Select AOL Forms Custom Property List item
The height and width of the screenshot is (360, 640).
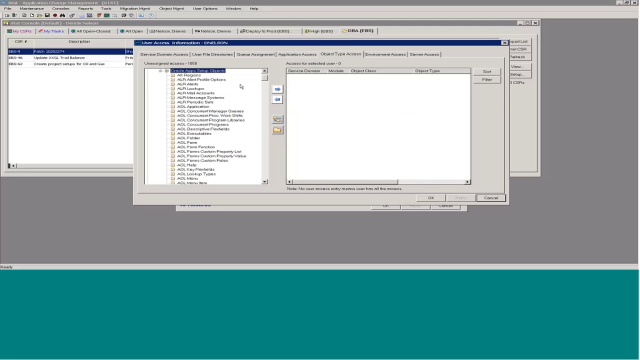tap(209, 151)
